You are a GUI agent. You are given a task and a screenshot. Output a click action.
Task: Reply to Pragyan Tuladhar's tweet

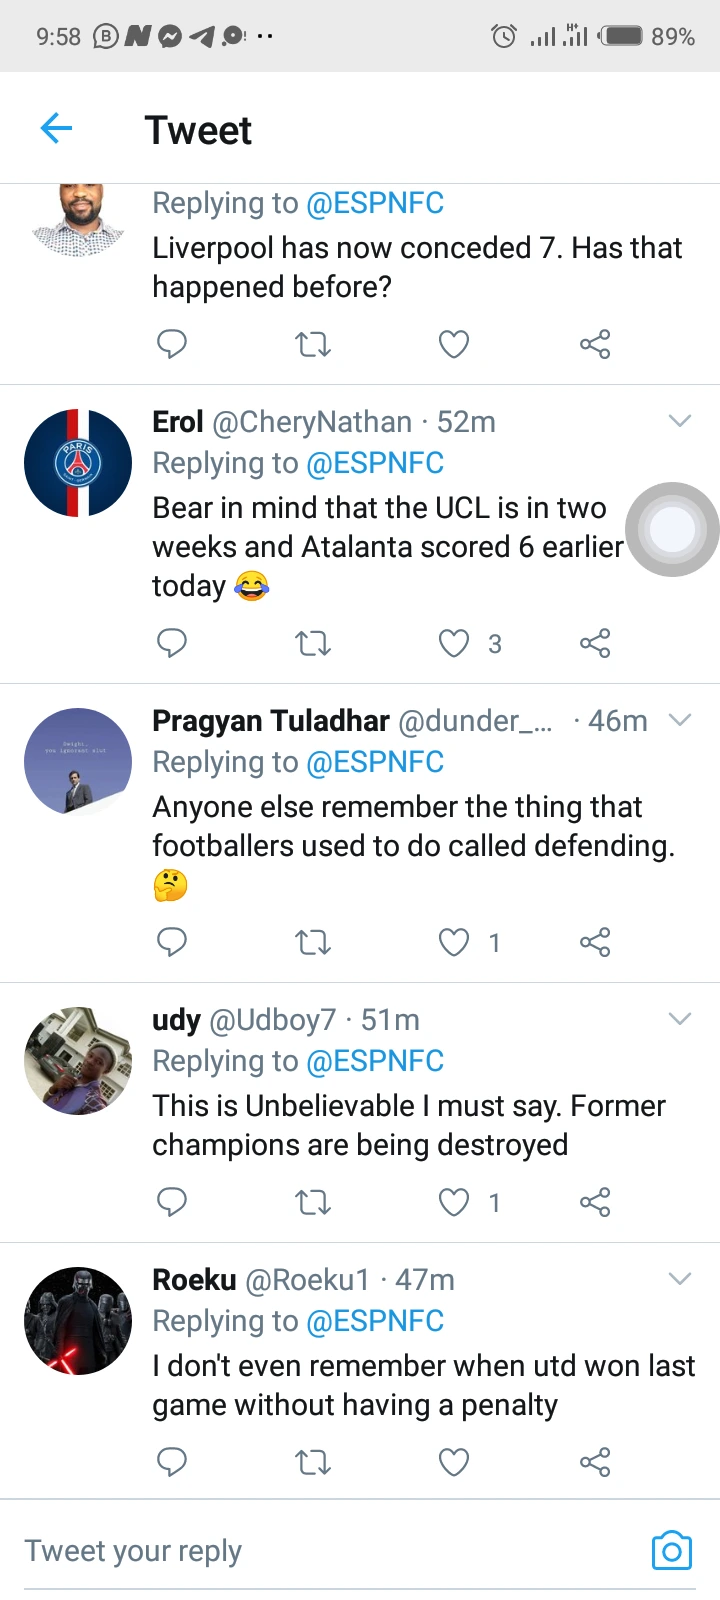[x=172, y=942]
